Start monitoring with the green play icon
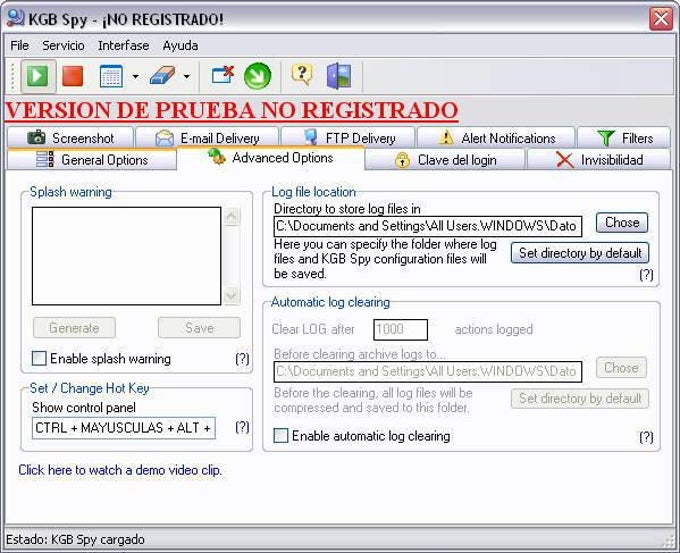Viewport: 680px width, 553px height. 38,76
